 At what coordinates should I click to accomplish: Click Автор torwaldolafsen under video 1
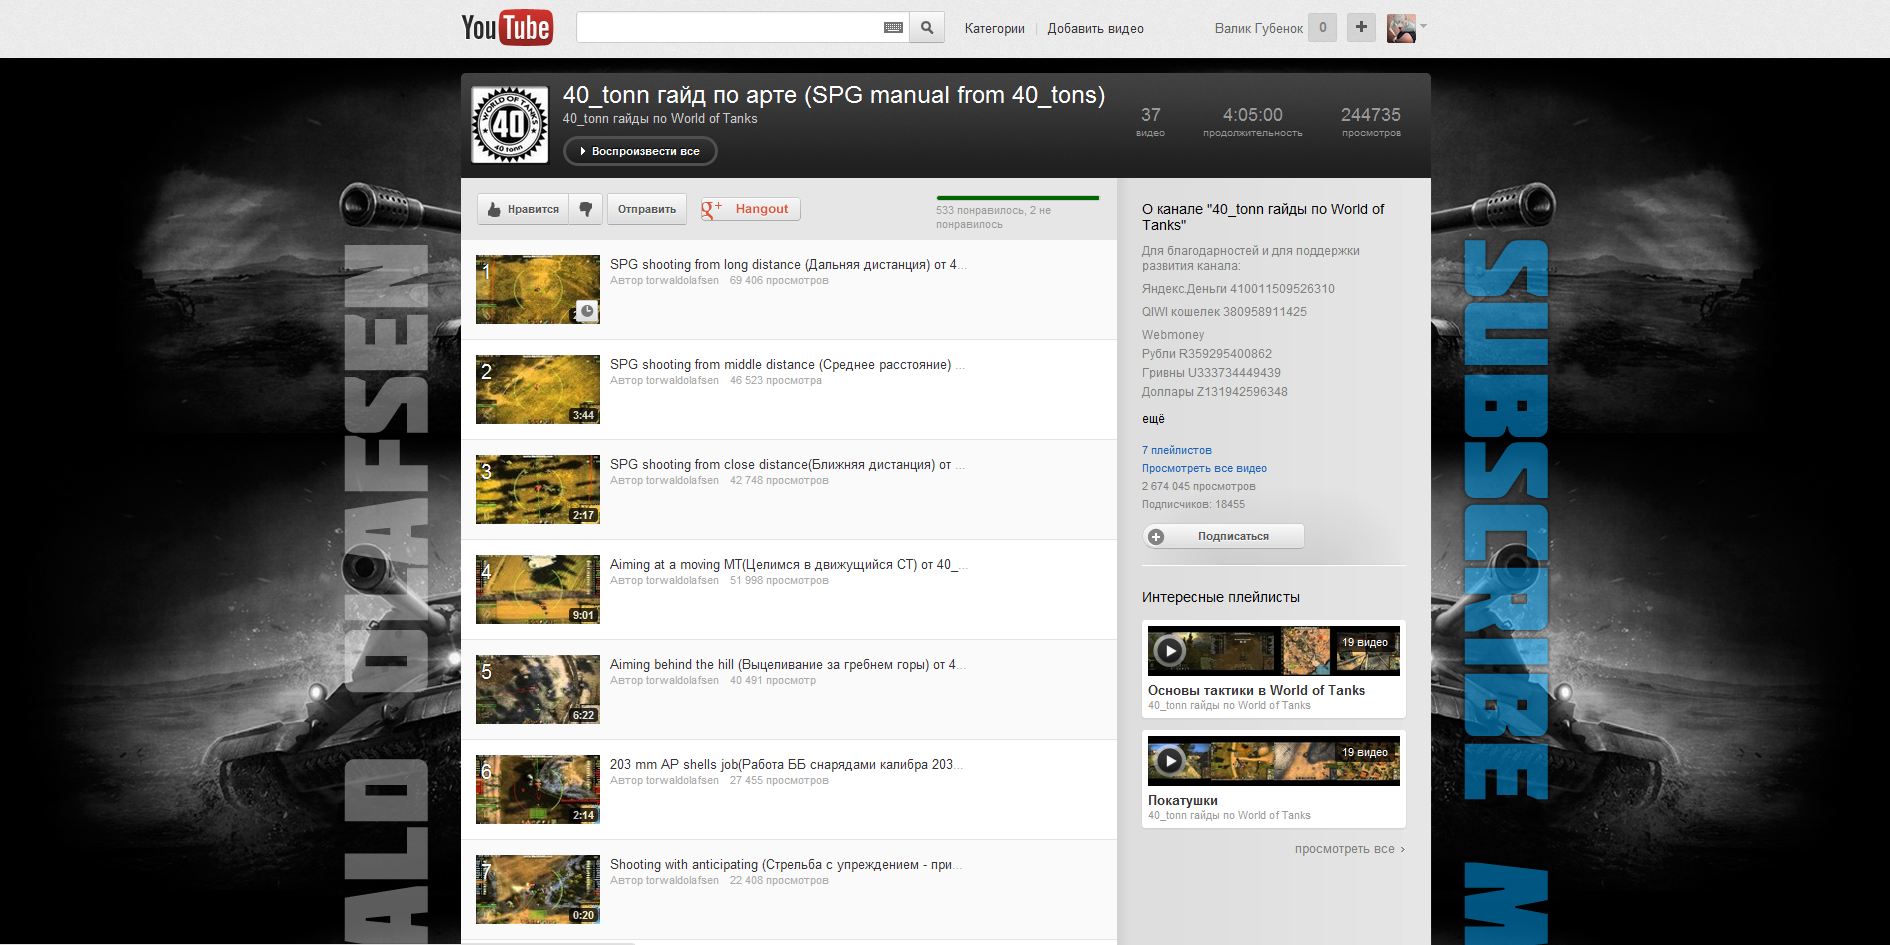click(664, 281)
